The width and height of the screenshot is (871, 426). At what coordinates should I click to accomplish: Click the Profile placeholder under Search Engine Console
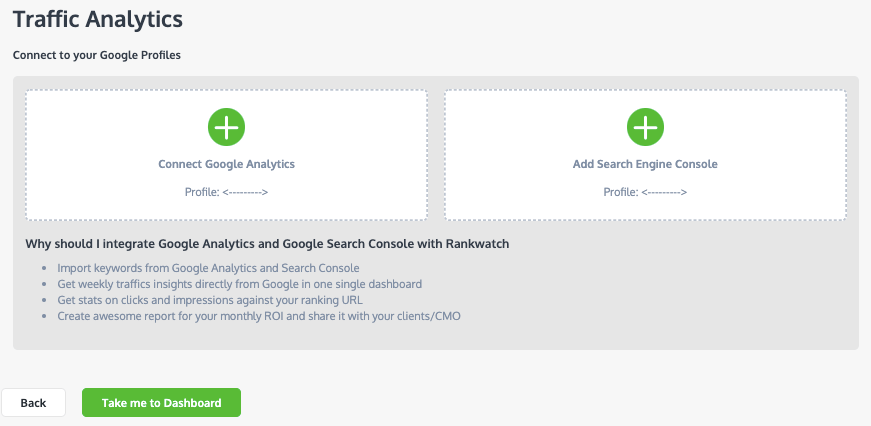click(x=645, y=192)
